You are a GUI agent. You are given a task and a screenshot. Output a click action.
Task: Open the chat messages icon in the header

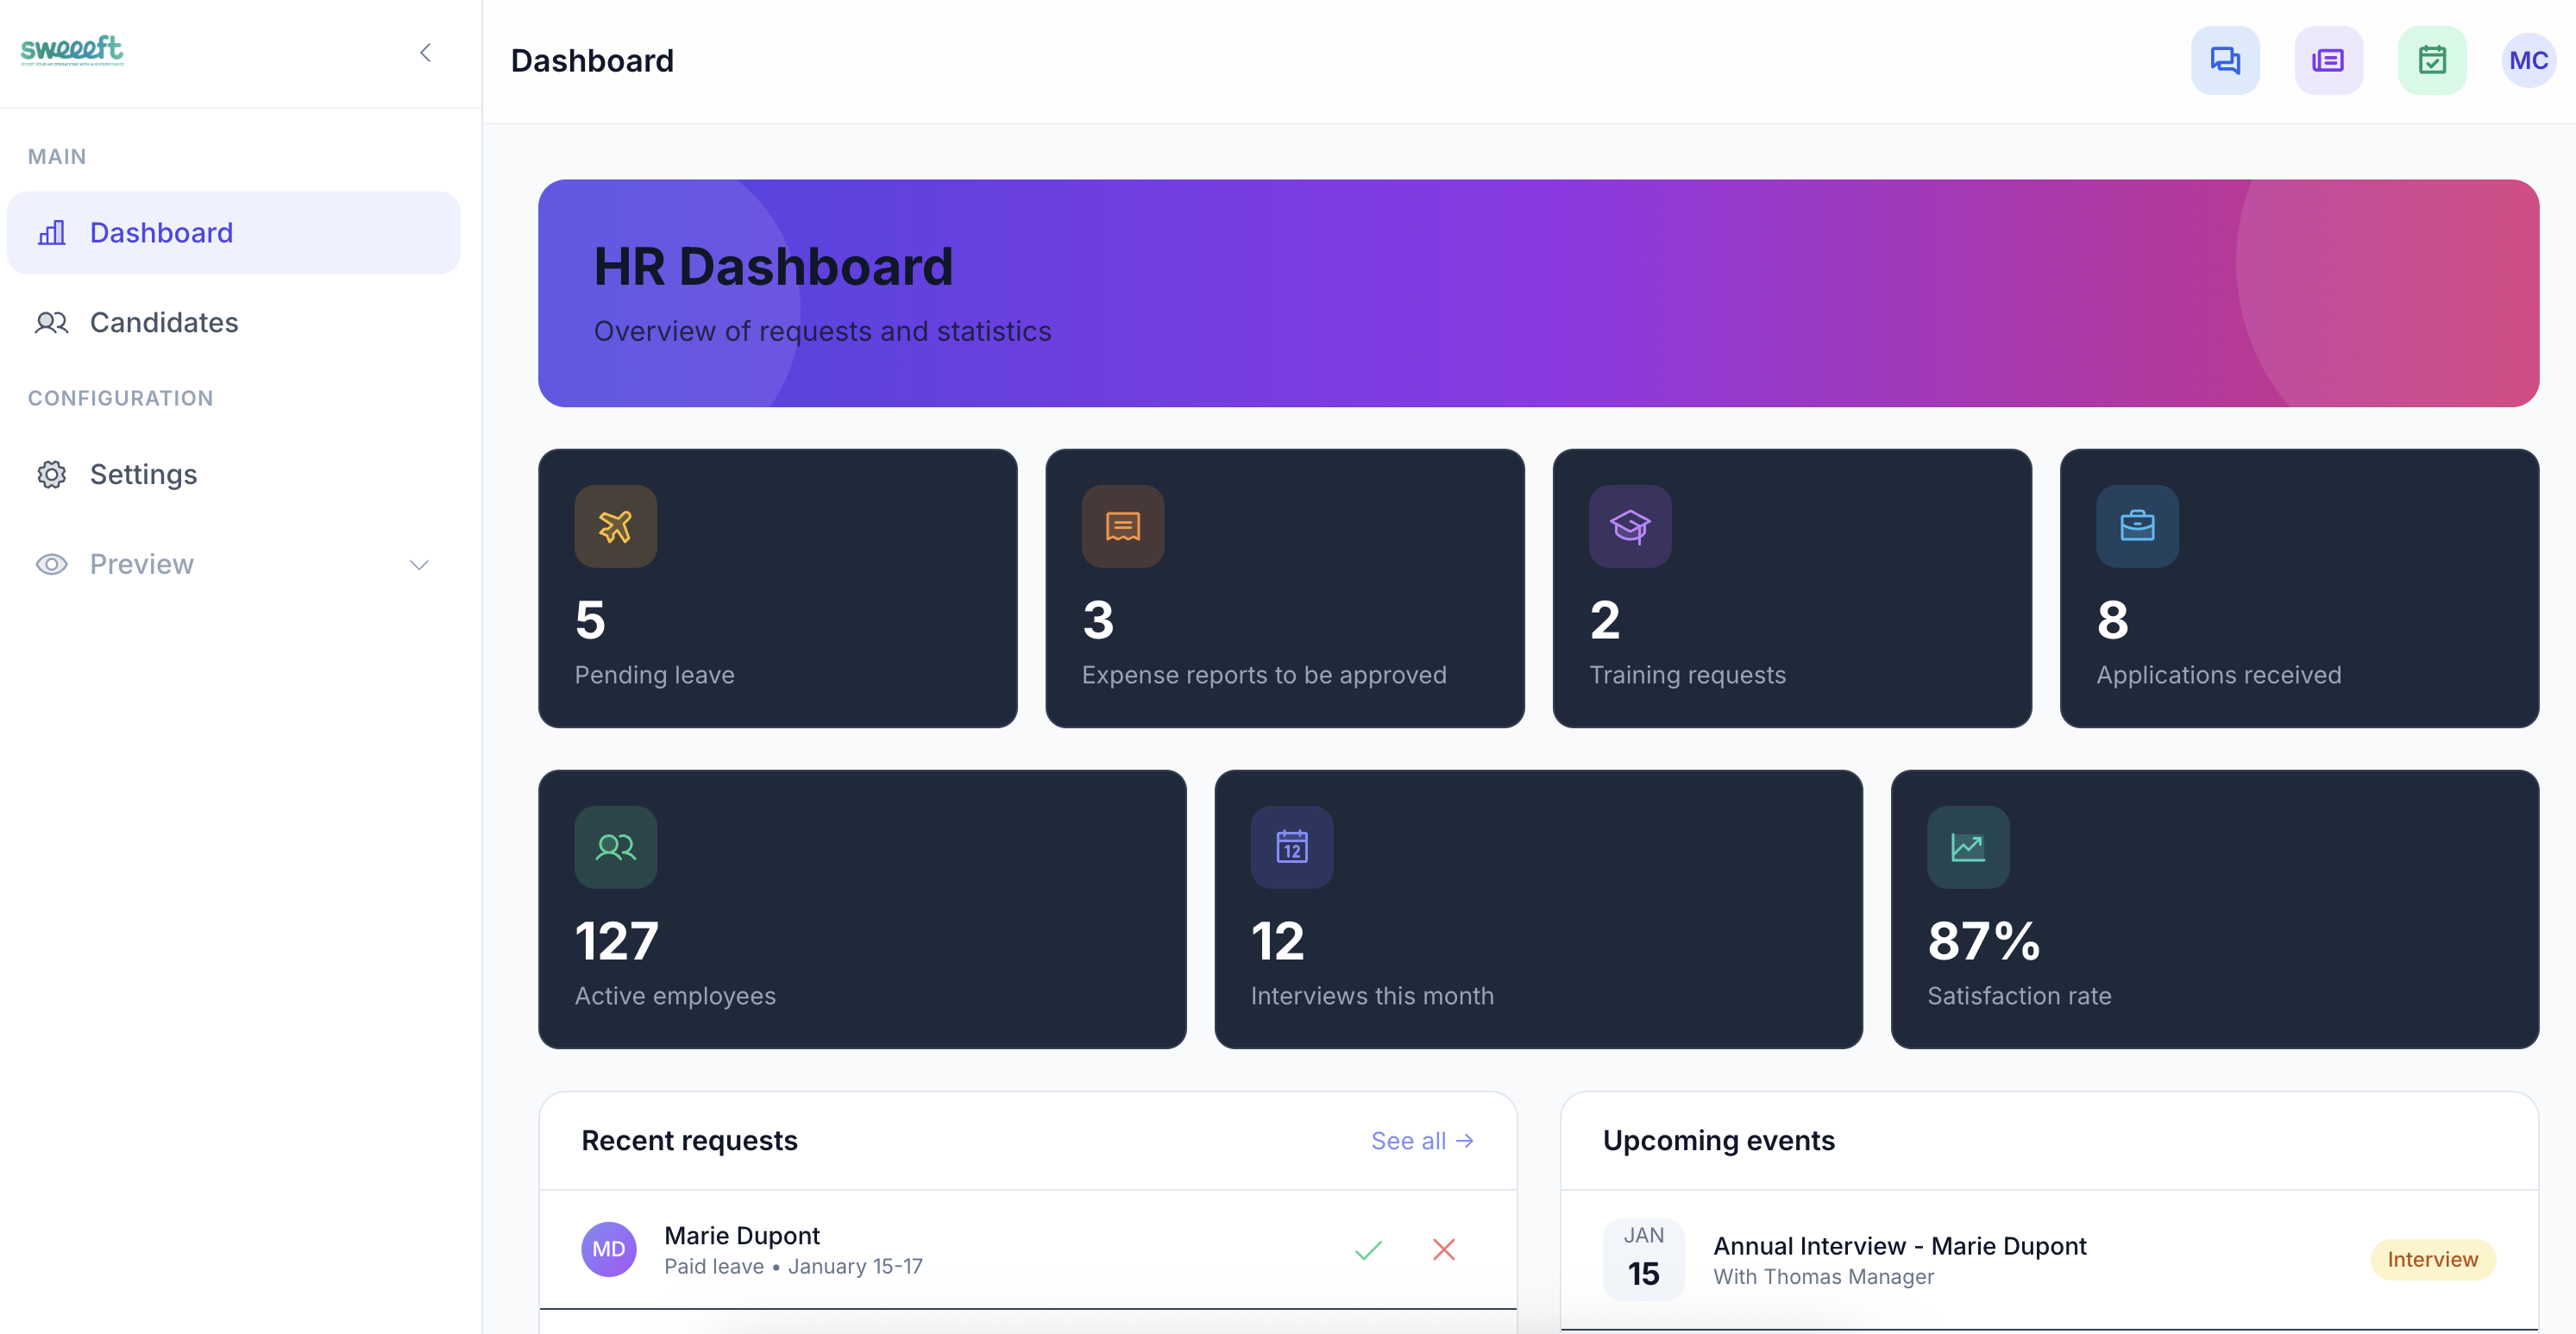tap(2224, 60)
